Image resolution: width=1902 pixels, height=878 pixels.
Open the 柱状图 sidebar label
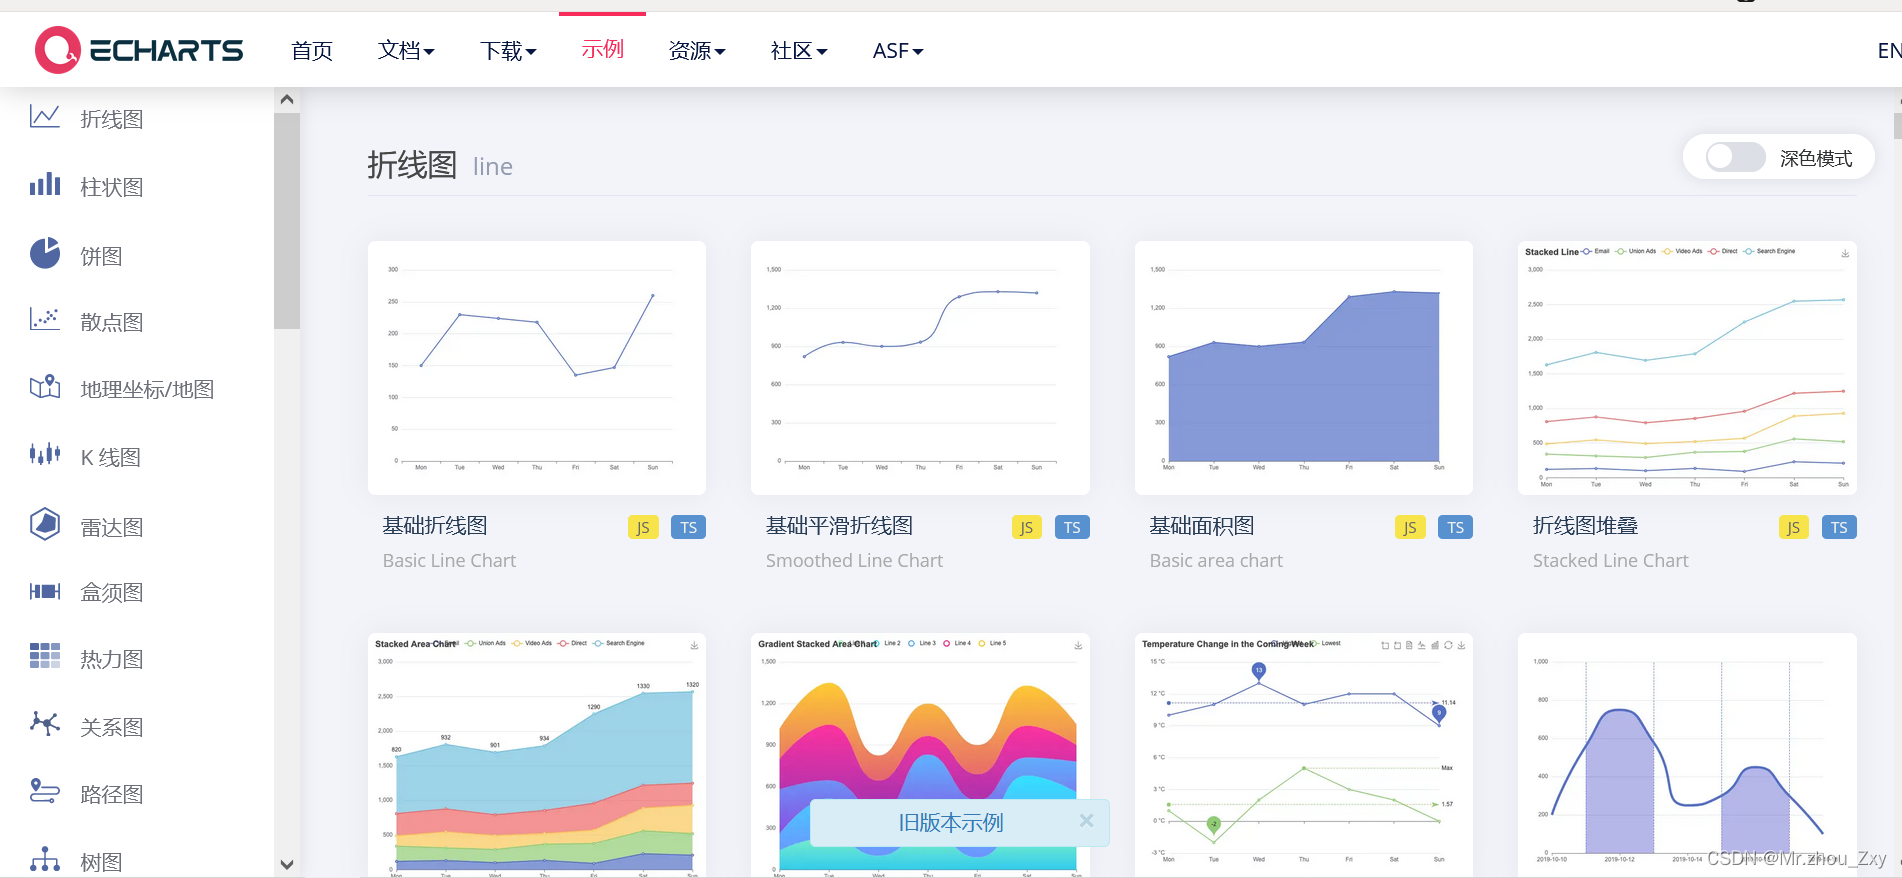click(x=112, y=187)
